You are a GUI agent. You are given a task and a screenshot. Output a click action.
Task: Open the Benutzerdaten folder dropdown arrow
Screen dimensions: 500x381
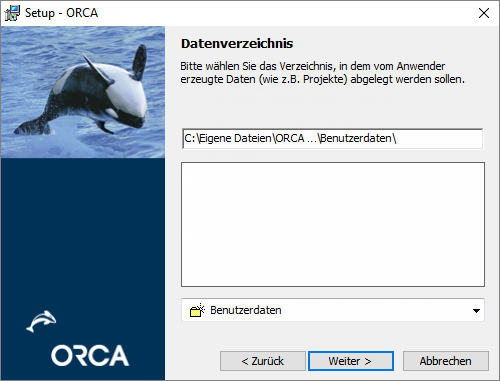click(476, 311)
